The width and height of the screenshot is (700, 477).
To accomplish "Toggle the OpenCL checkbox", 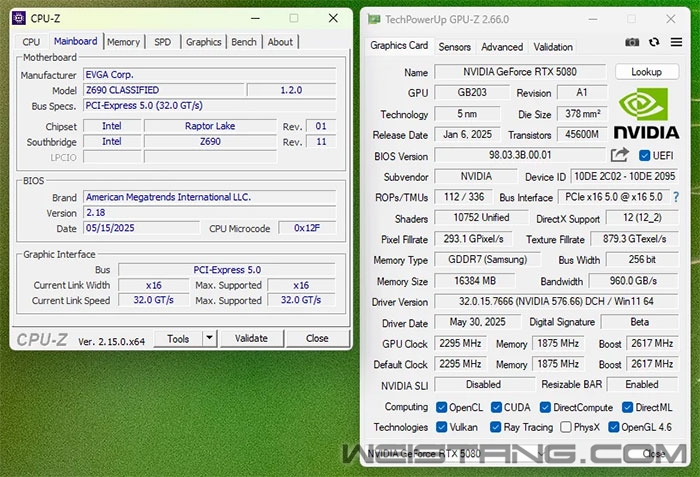I will 442,407.
